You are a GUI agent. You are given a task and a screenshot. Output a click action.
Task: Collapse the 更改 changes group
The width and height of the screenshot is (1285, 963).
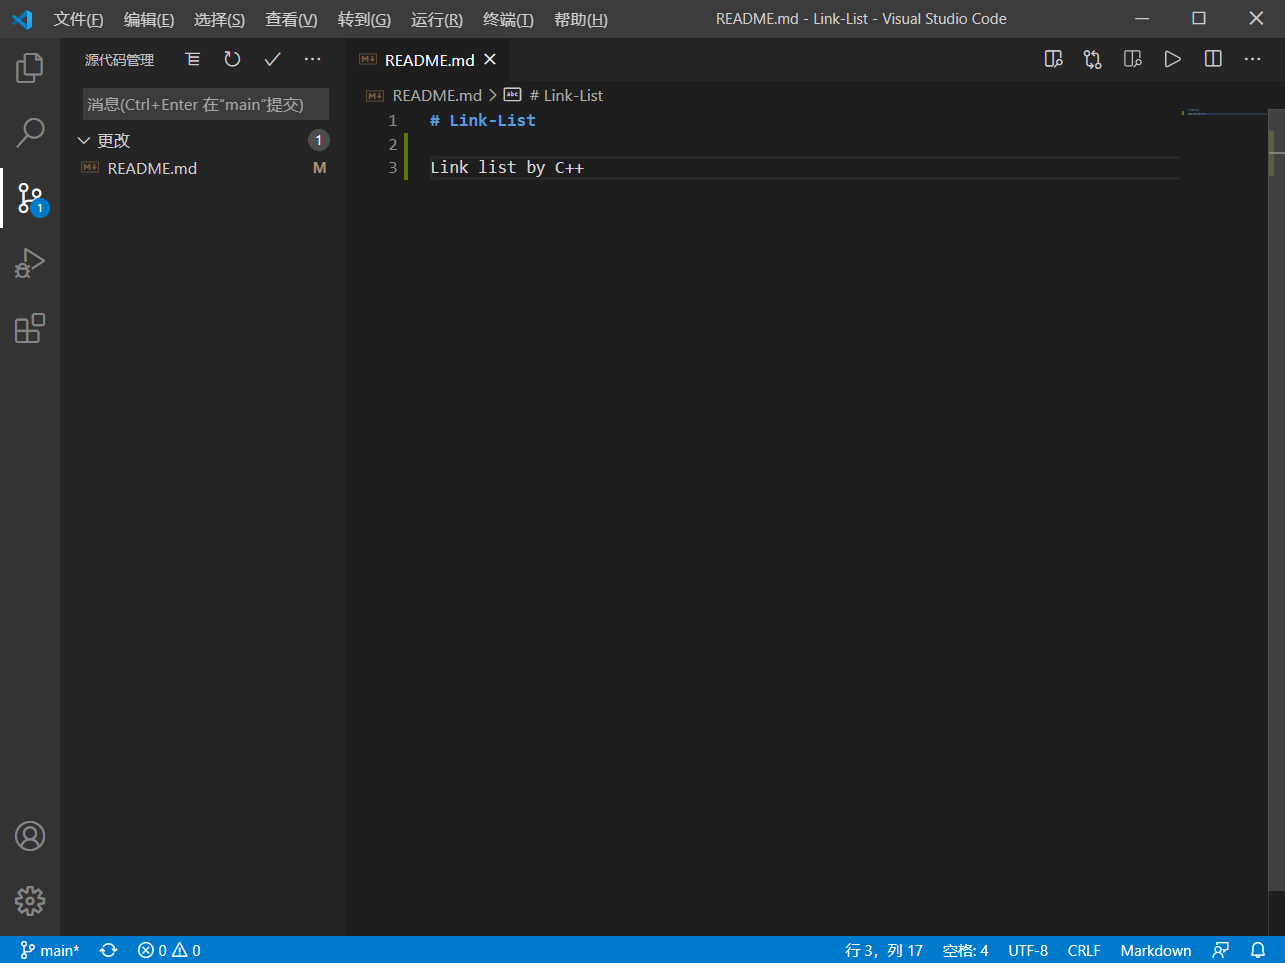(x=84, y=141)
